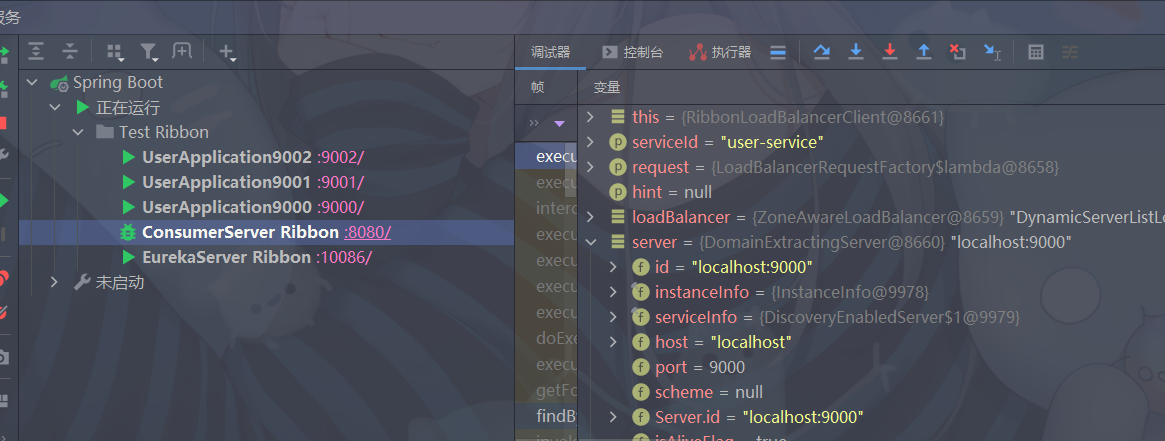Expand the host field
This screenshot has height=441, width=1165.
613,342
